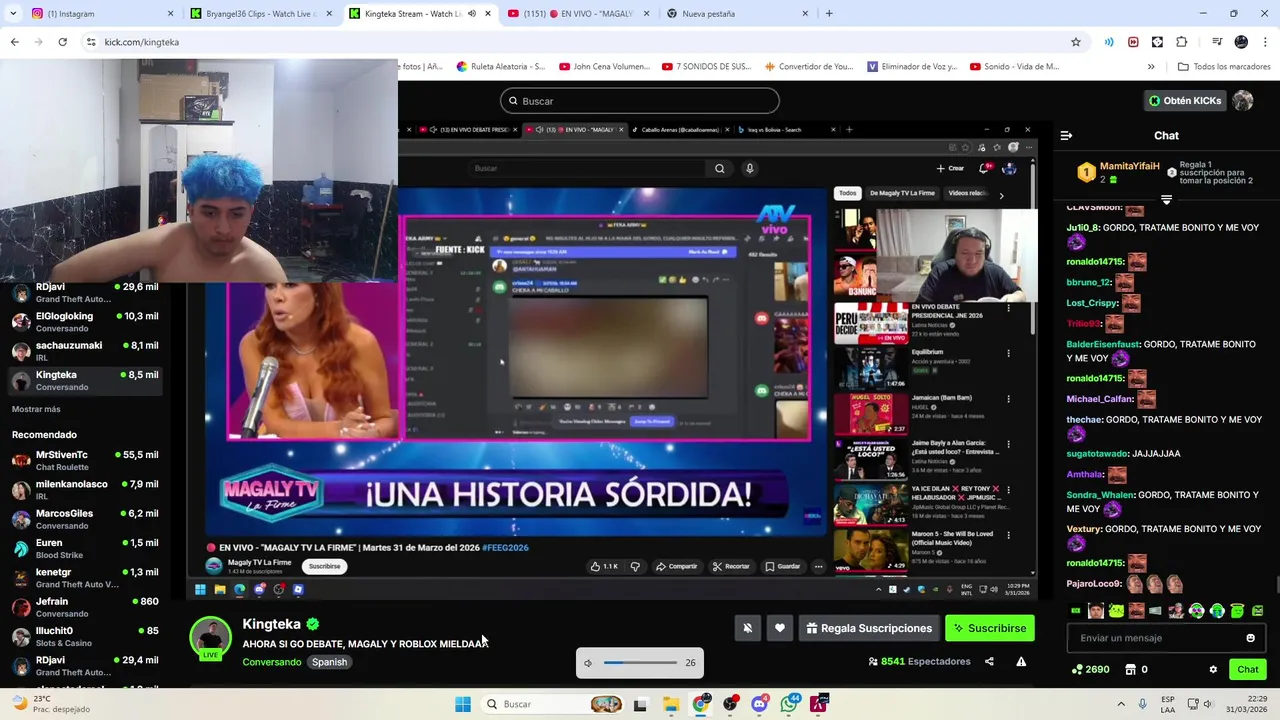This screenshot has height=720, width=1280.
Task: Open the Kick shop icon next to 0
Action: (1131, 669)
